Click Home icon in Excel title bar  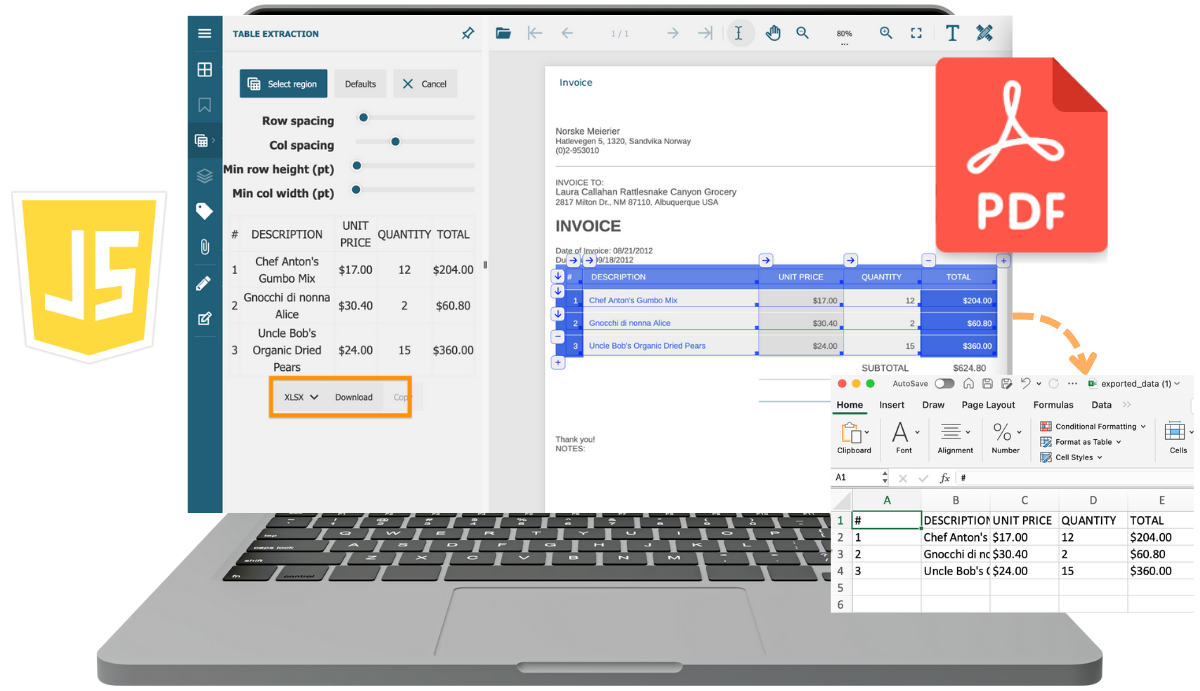coord(968,384)
